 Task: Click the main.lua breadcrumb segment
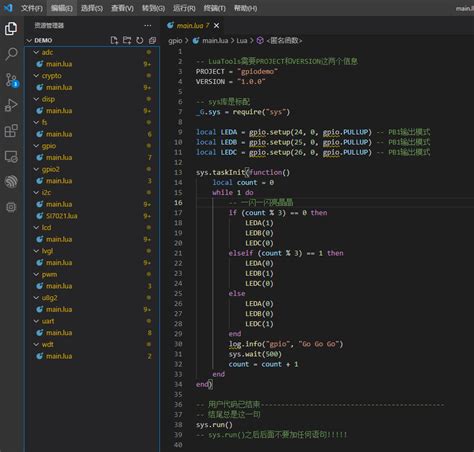pos(215,41)
